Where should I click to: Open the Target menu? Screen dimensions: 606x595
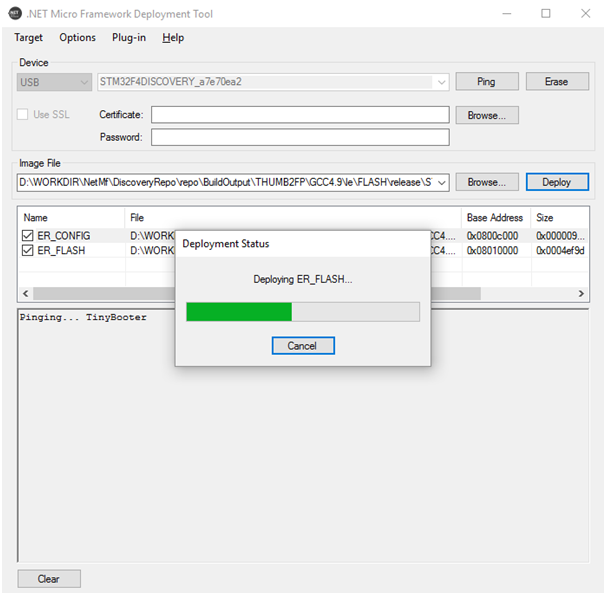pos(28,37)
